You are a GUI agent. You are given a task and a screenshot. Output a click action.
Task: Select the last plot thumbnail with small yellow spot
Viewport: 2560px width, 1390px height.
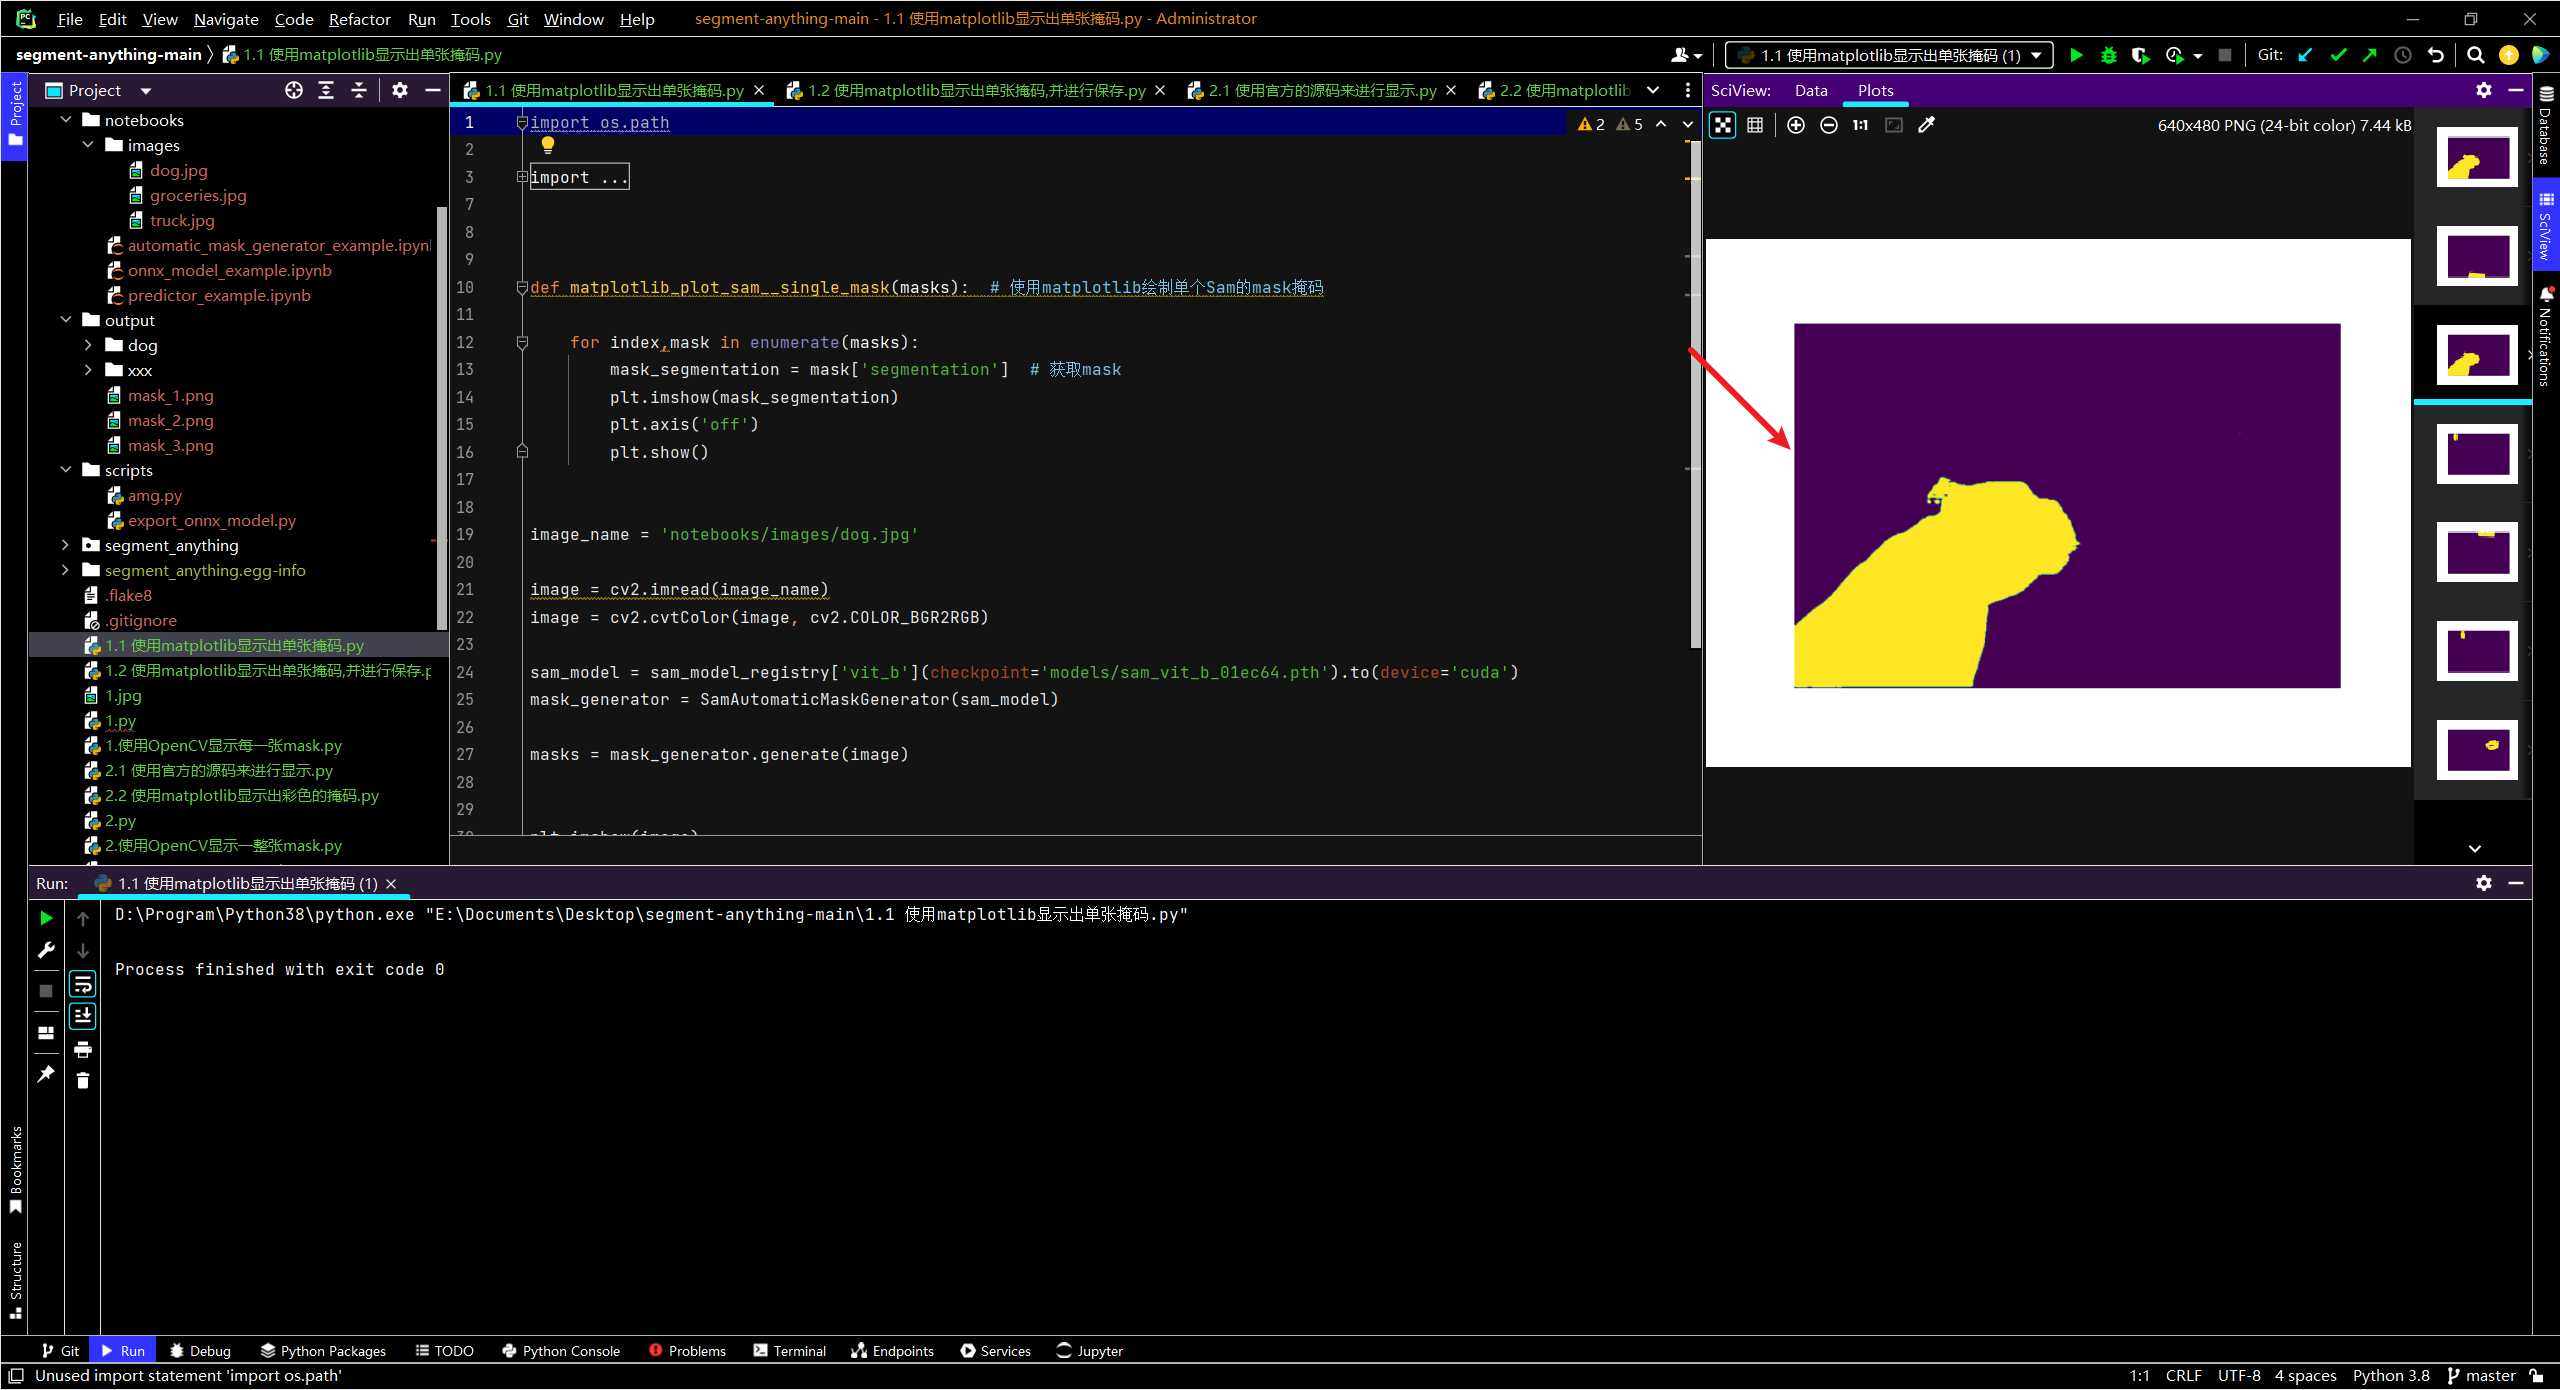2476,748
